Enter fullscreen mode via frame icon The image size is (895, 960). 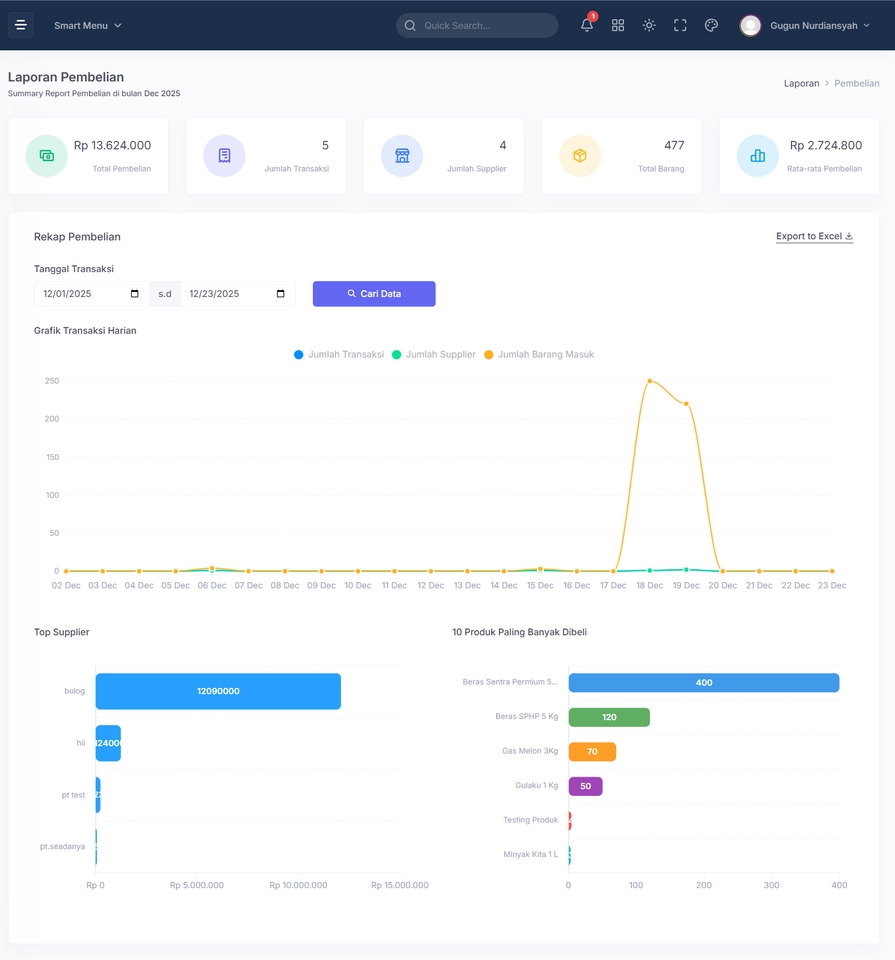(x=680, y=25)
